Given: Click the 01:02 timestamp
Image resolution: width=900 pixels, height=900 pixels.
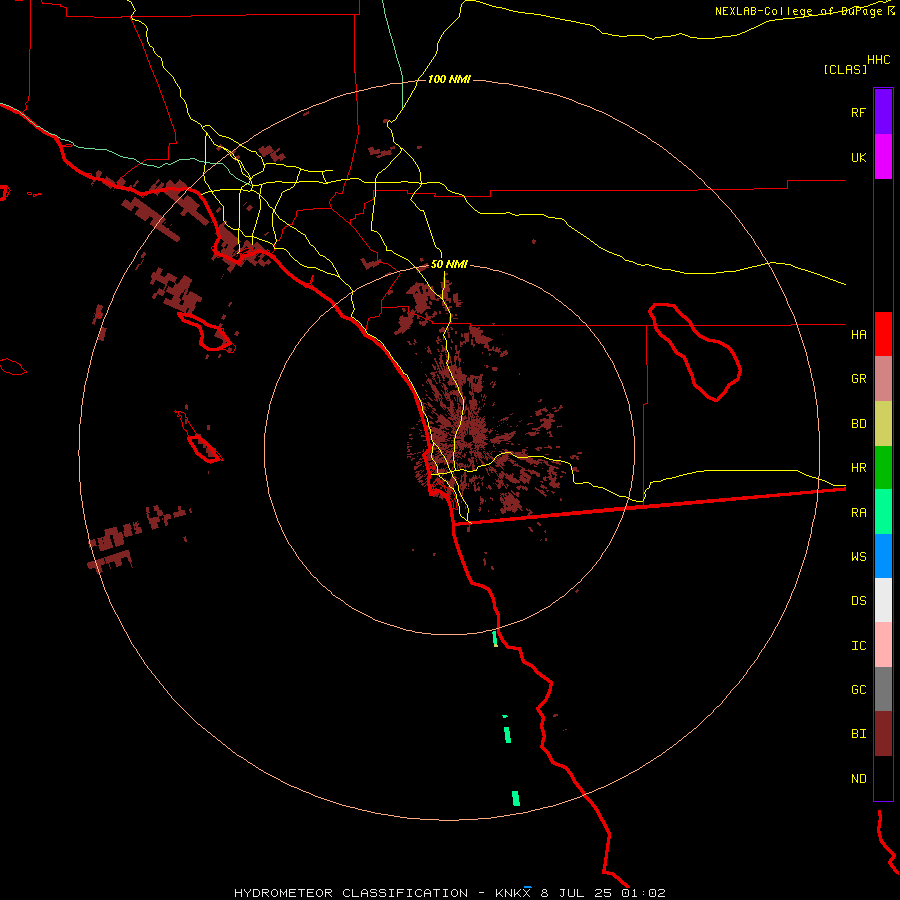Looking at the screenshot, I should pyautogui.click(x=643, y=893).
